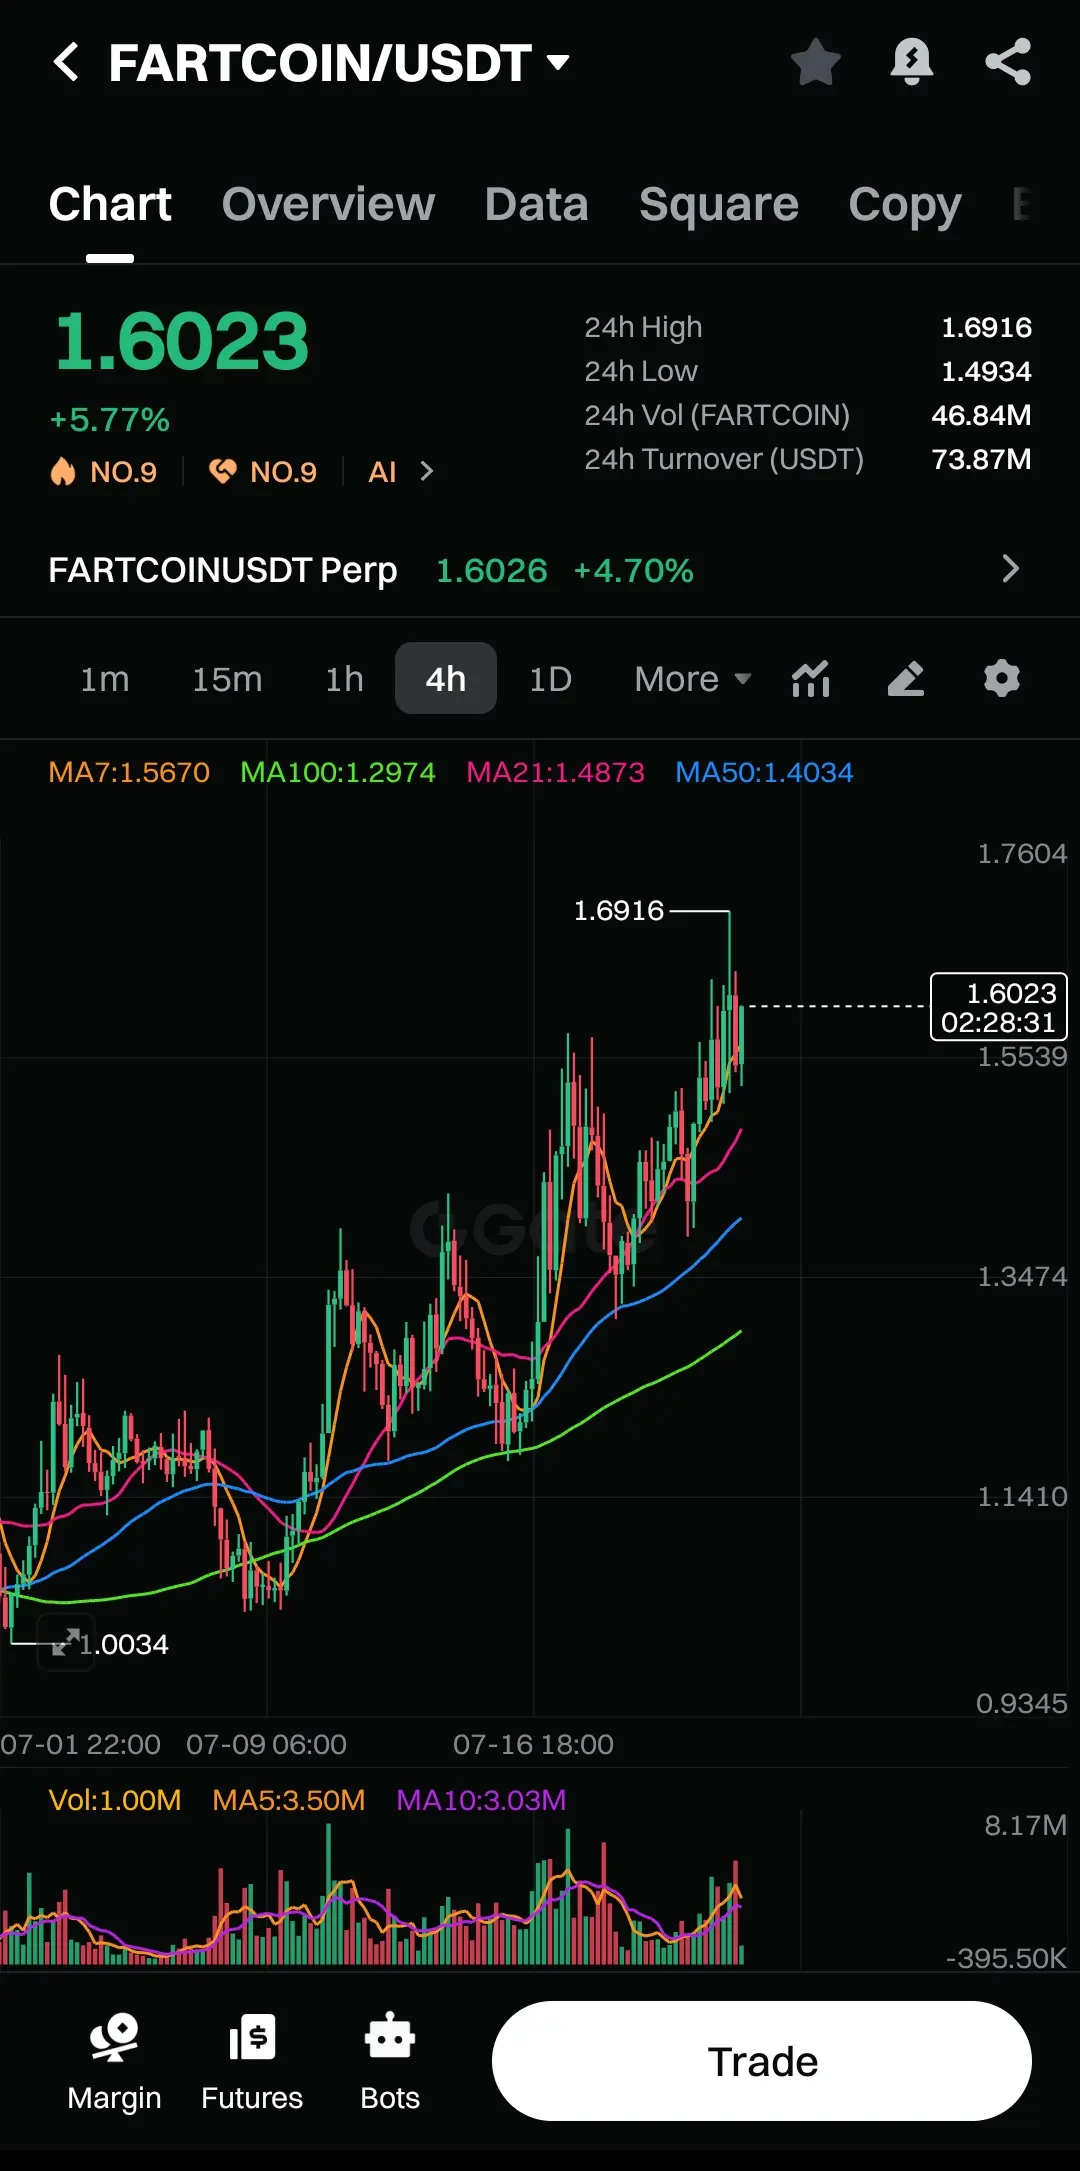
Task: Tap the MA21:1.4873 indicator label
Action: [555, 772]
